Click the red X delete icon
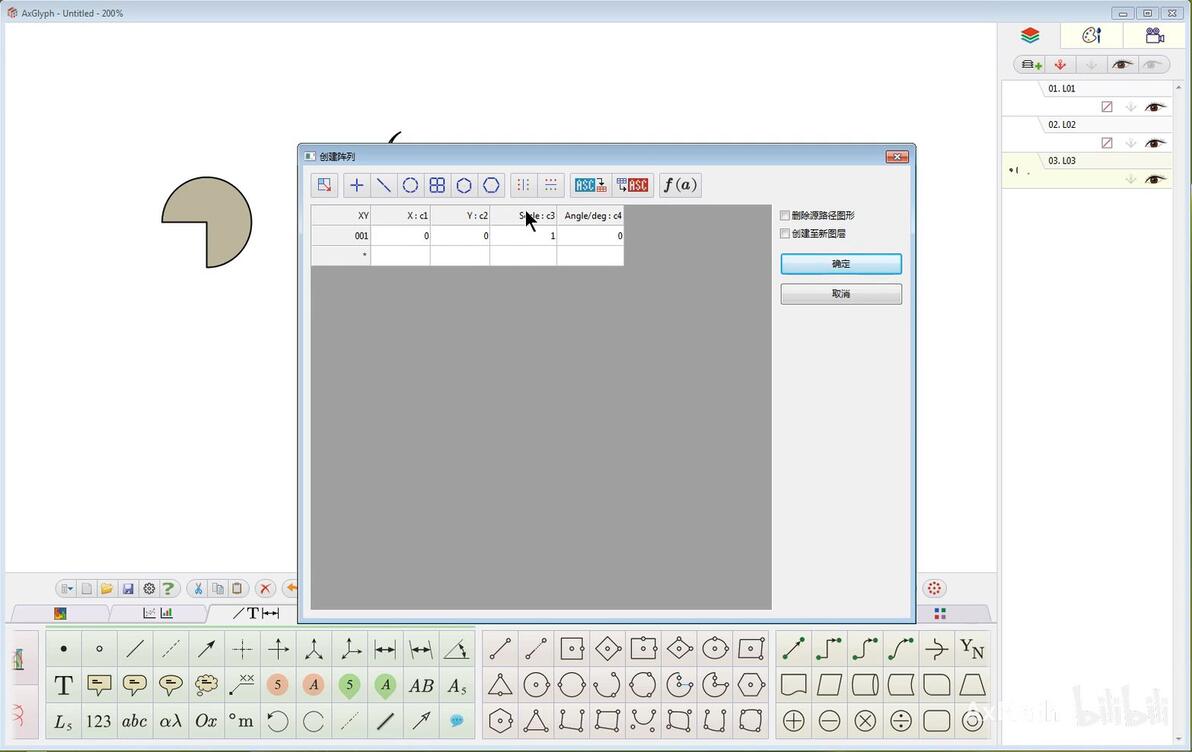The width and height of the screenshot is (1192, 752). click(x=265, y=589)
